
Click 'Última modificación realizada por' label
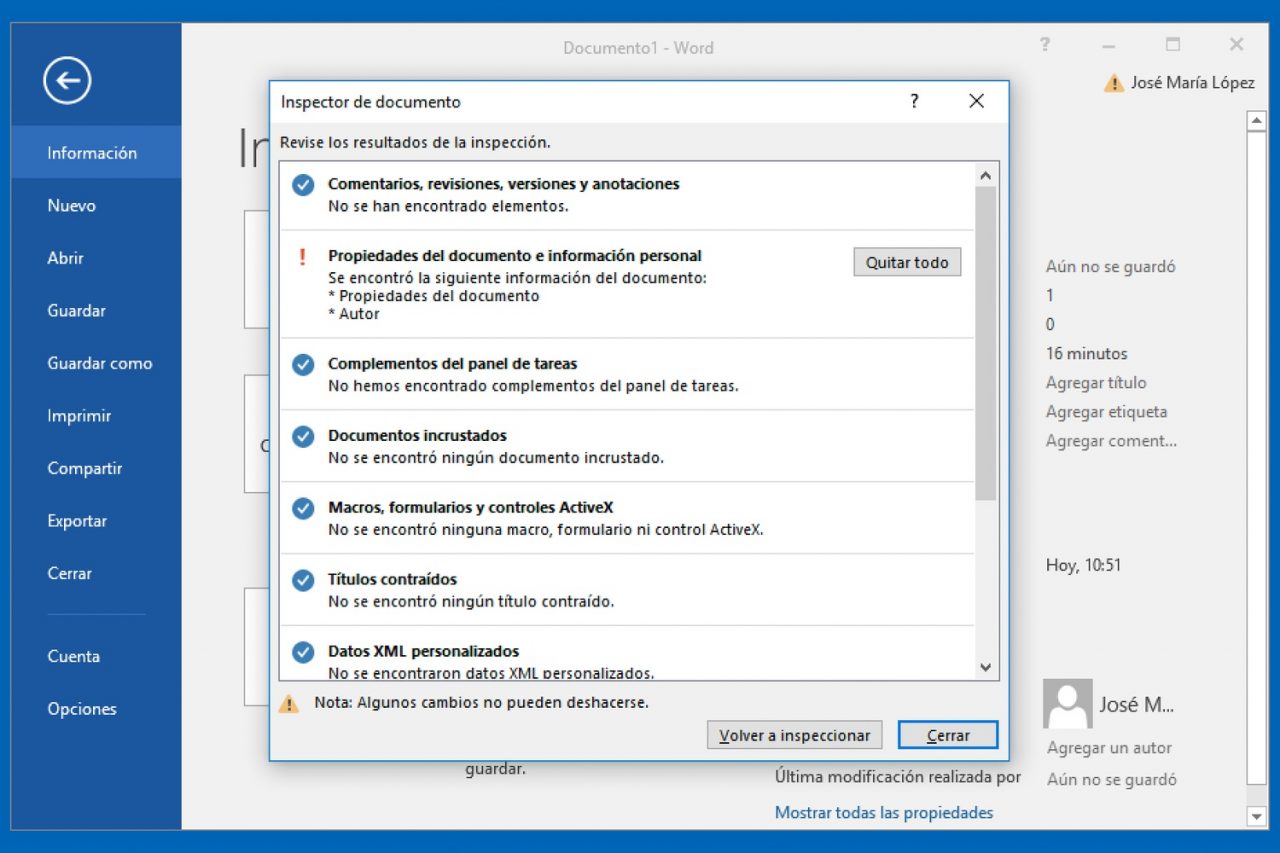[x=898, y=777]
